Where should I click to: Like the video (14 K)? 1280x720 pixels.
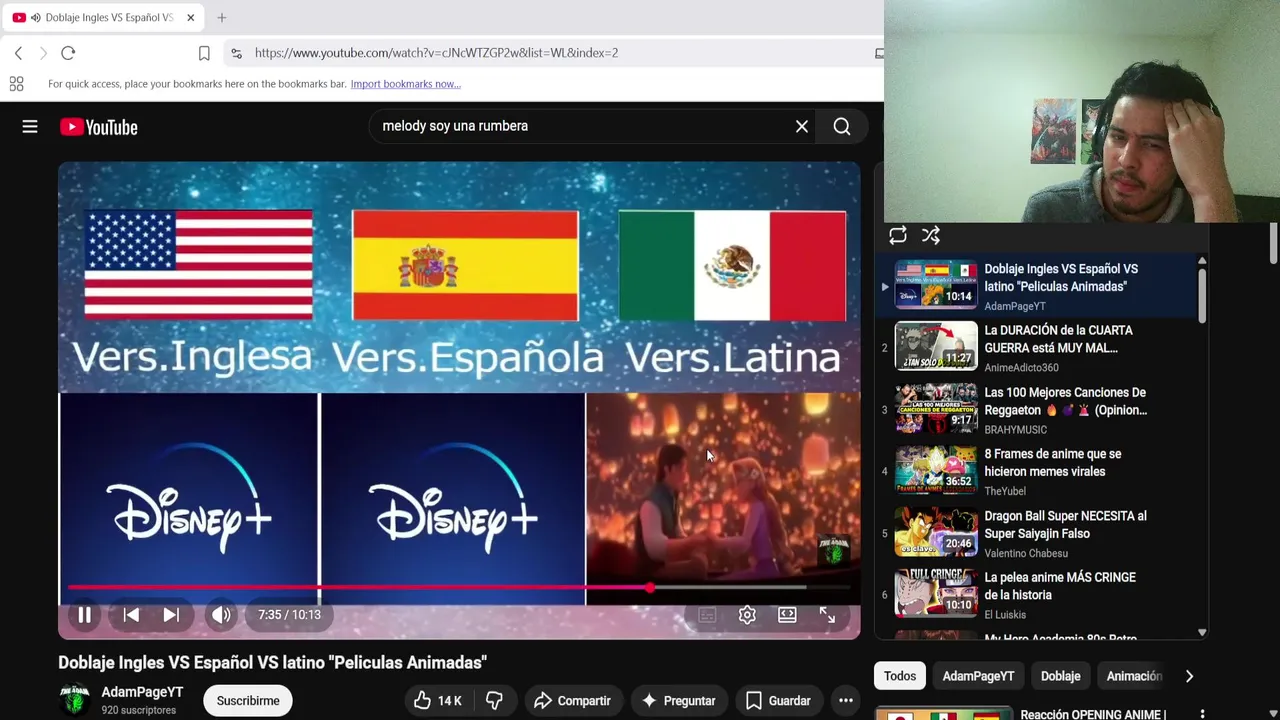pyautogui.click(x=438, y=701)
